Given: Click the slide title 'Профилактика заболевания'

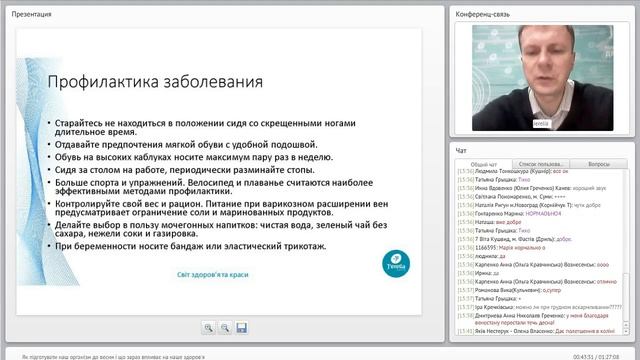Looking at the screenshot, I should point(155,82).
